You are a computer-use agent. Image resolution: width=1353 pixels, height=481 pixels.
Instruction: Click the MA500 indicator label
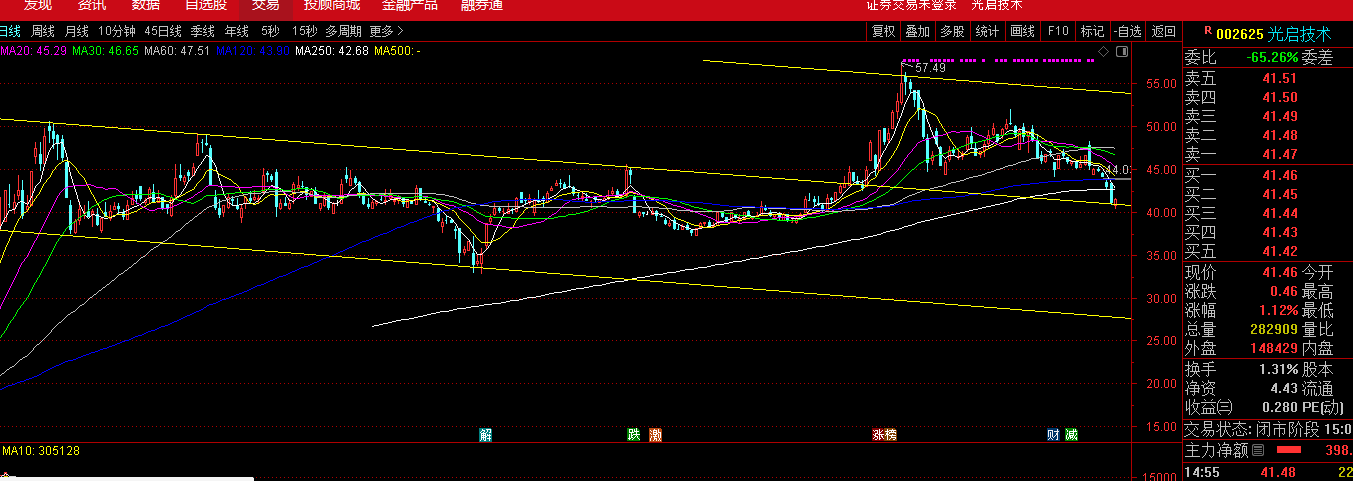click(x=397, y=50)
